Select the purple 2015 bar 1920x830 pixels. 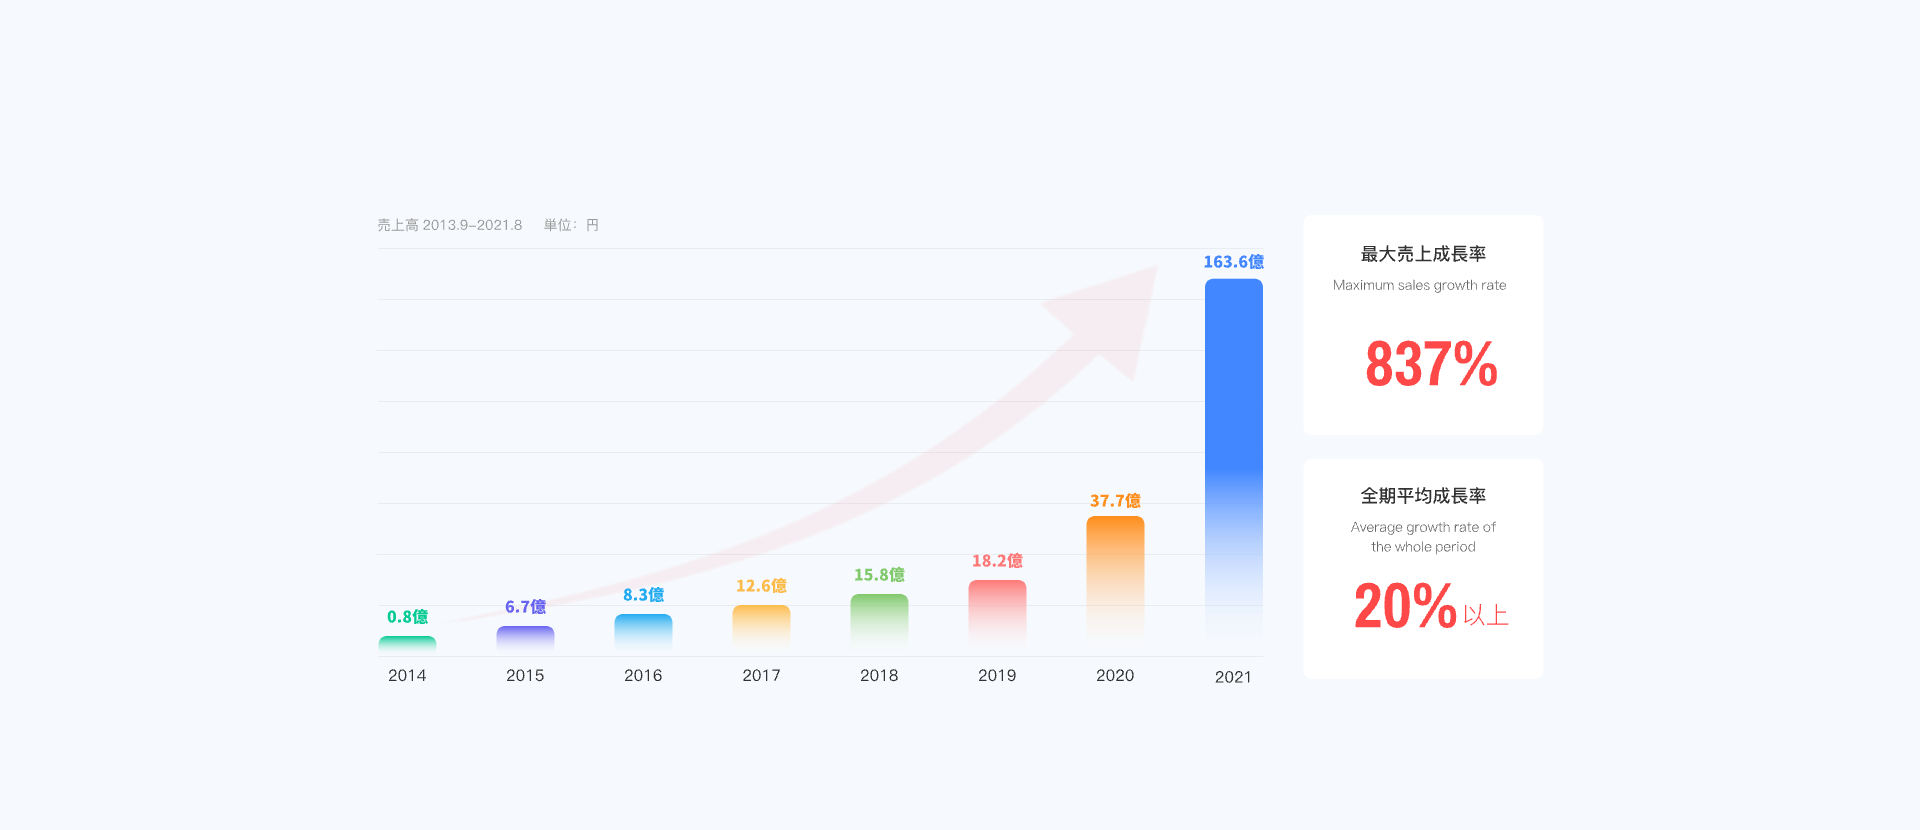(525, 639)
